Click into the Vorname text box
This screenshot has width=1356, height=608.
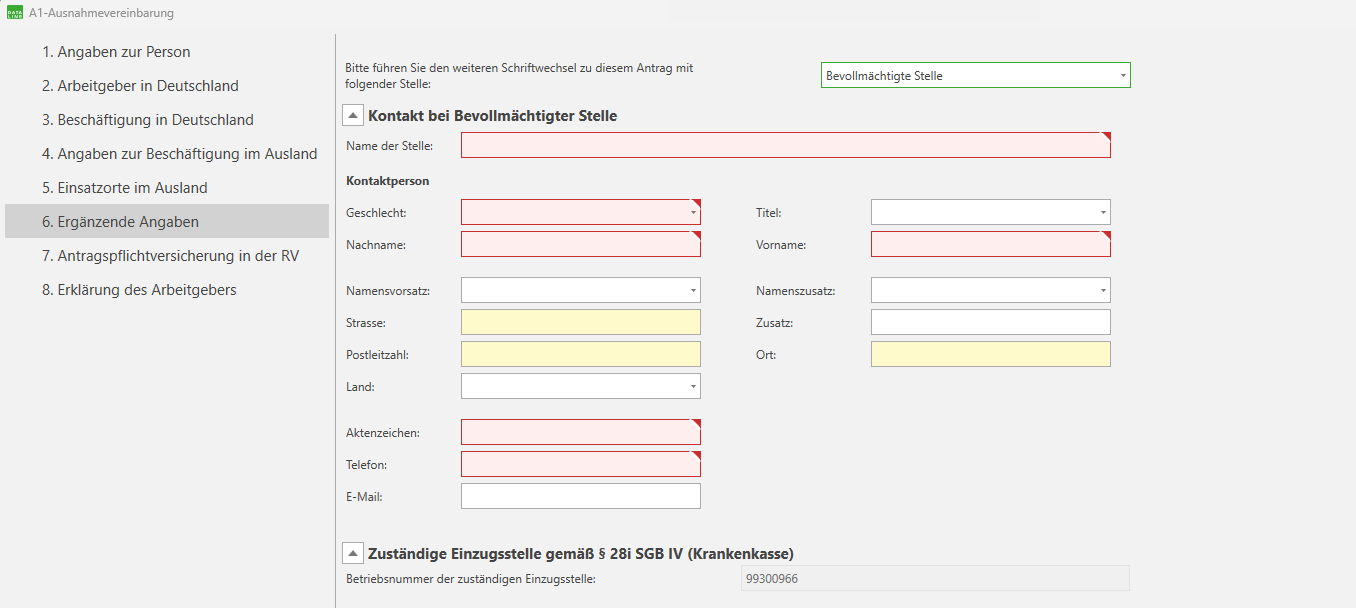pos(990,244)
